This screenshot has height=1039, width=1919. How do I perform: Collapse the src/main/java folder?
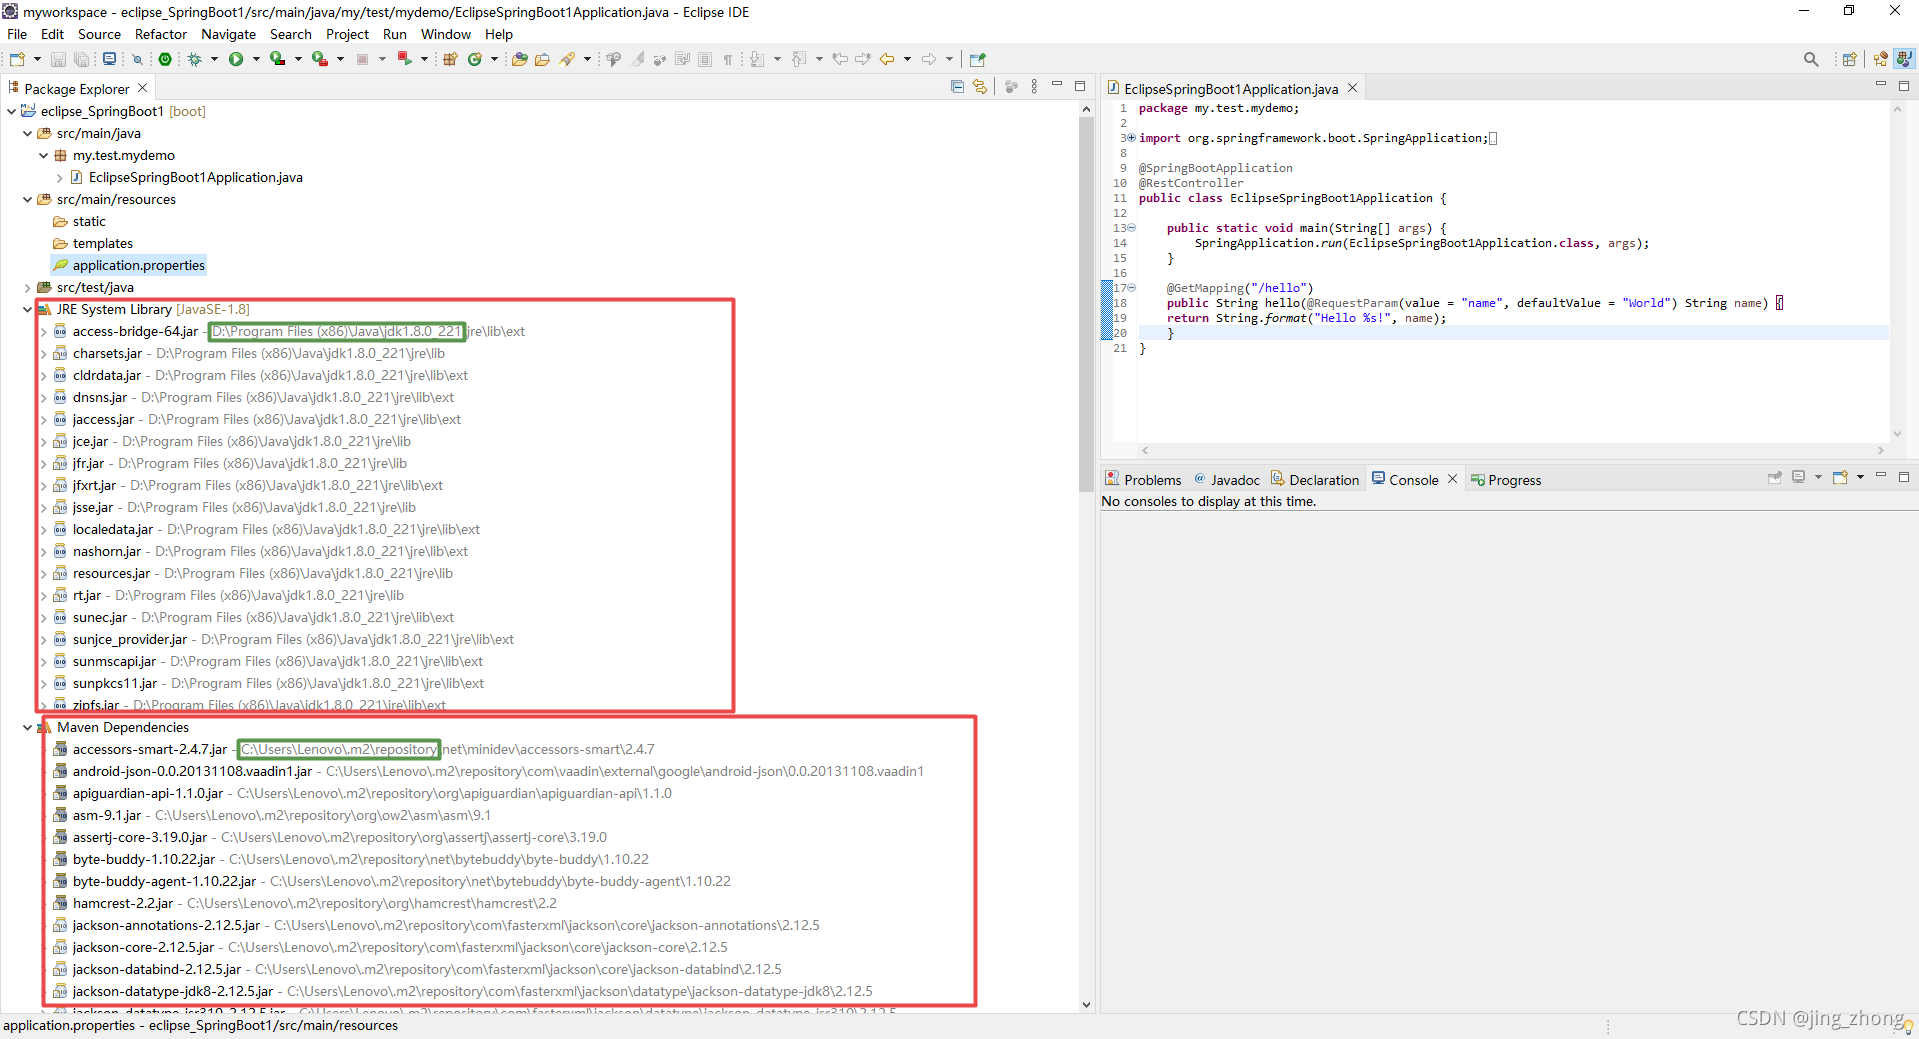tap(27, 133)
